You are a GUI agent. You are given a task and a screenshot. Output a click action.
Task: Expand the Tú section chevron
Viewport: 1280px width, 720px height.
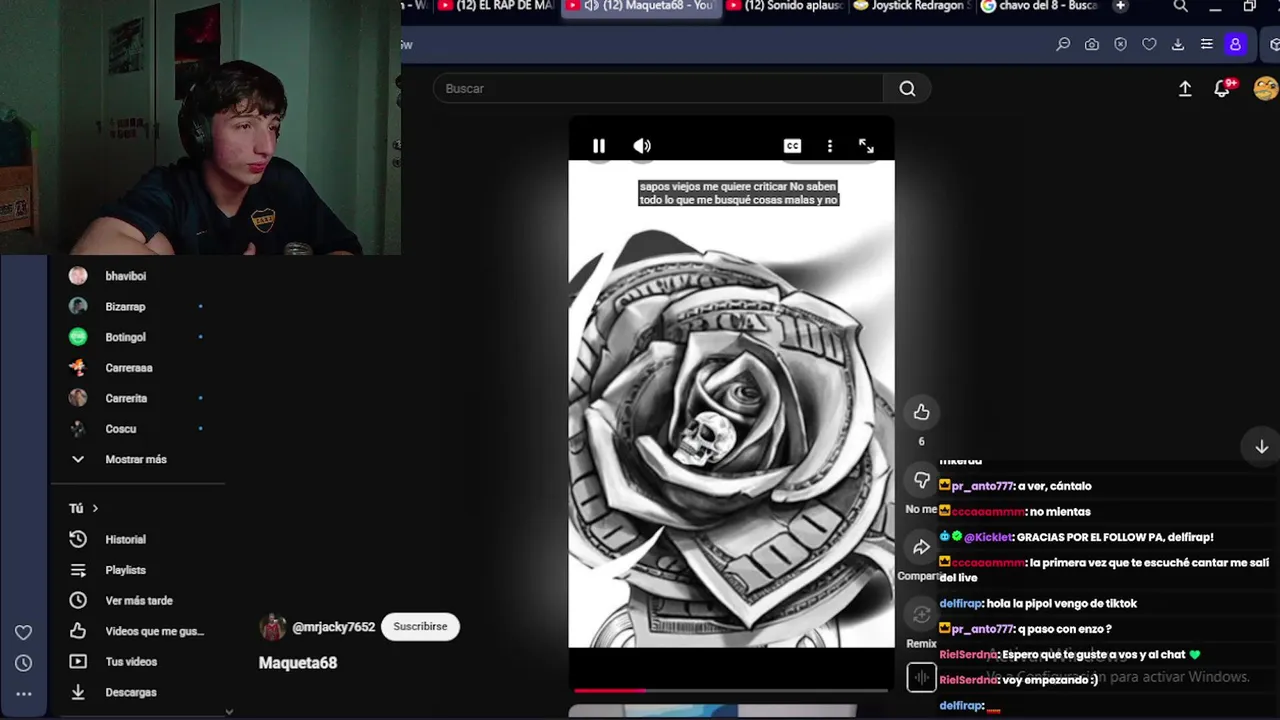click(95, 508)
